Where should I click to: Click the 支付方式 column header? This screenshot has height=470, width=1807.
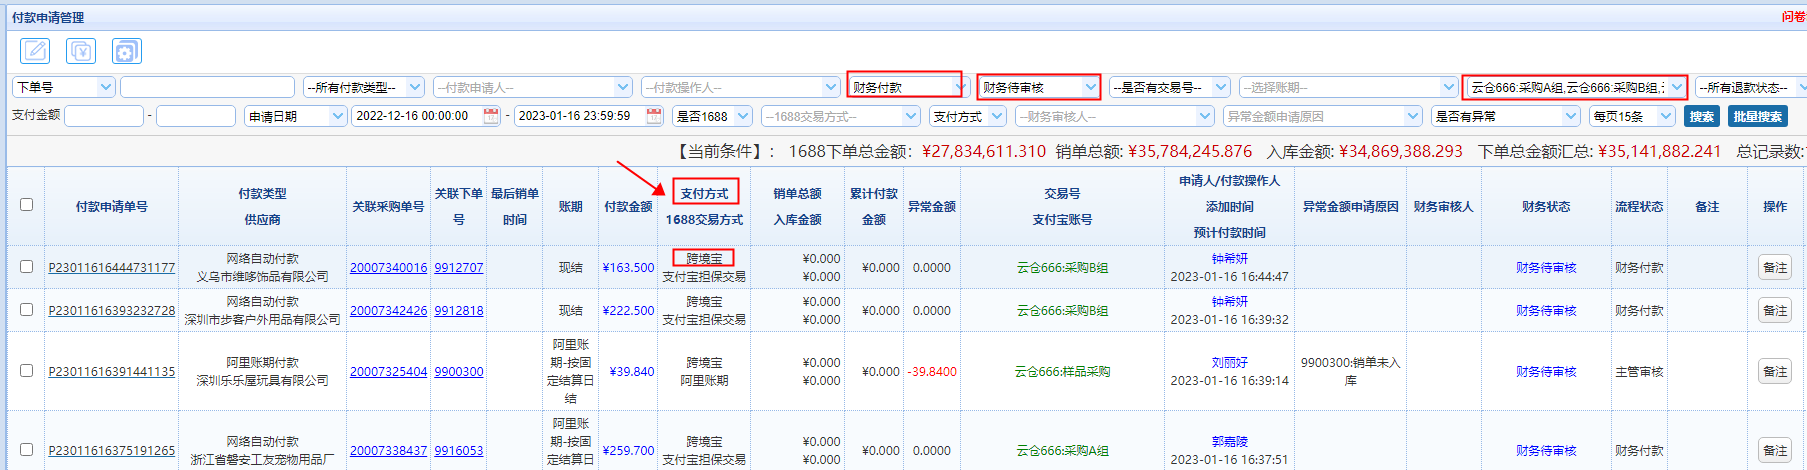pyautogui.click(x=705, y=192)
